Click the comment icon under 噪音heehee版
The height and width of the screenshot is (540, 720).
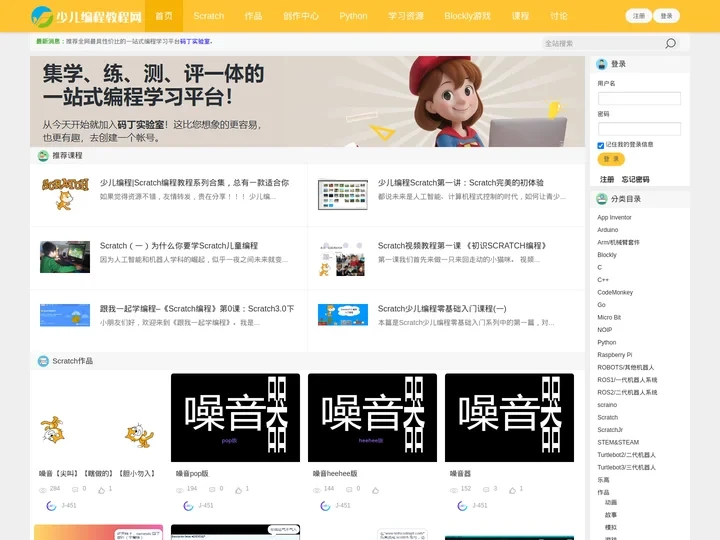pos(349,489)
